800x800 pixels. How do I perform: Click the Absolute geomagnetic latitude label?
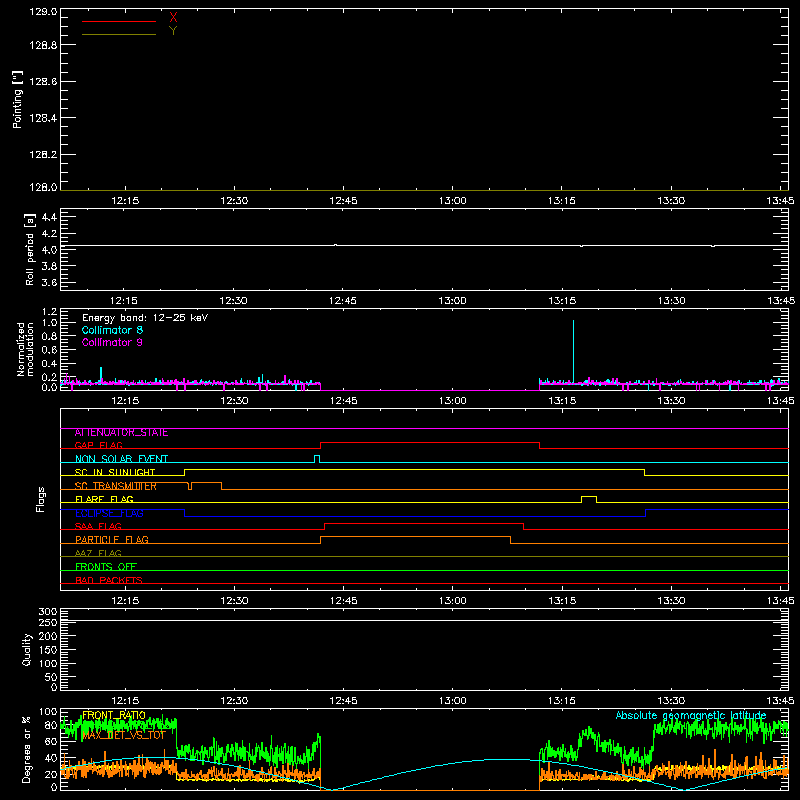[691, 715]
